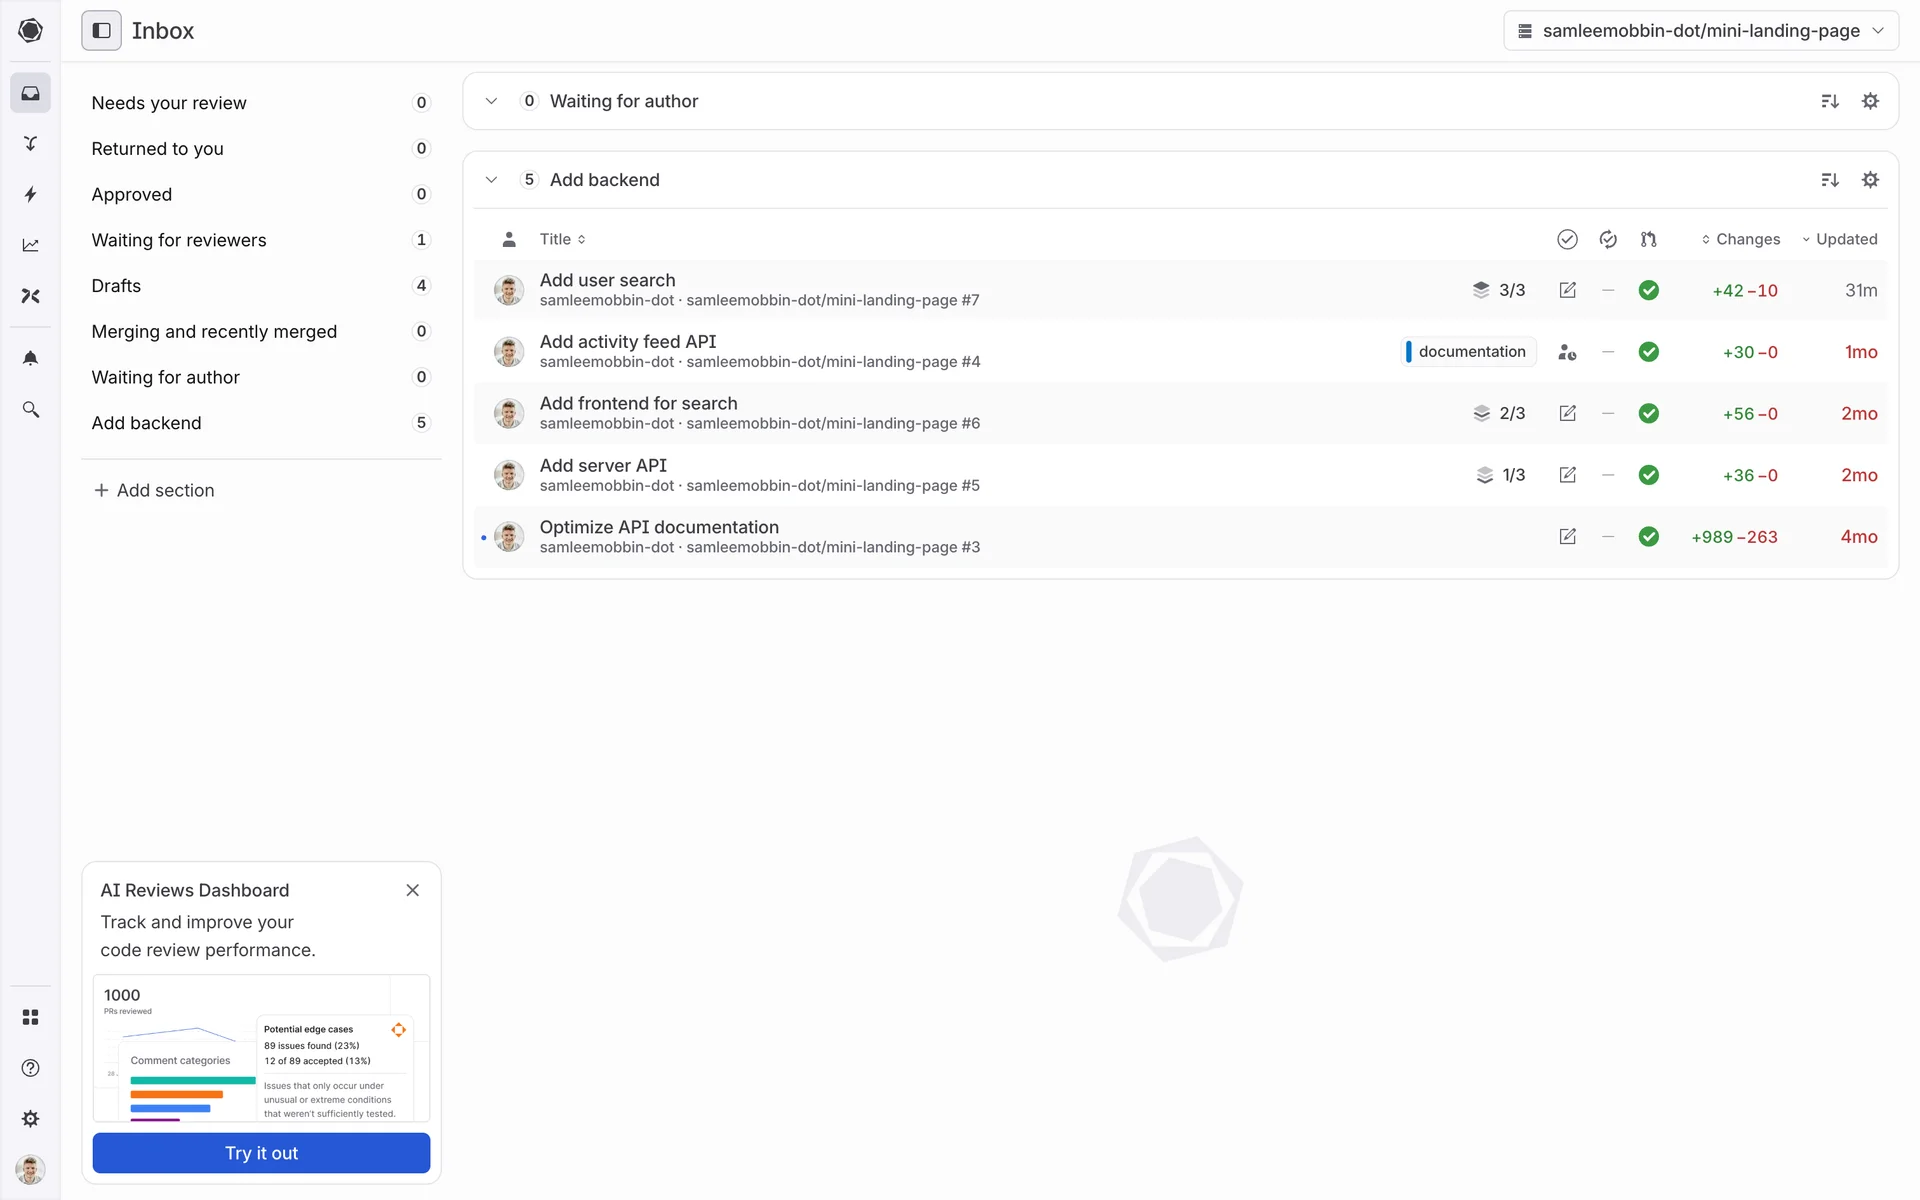Click the search magnifier in left rail

pos(31,409)
